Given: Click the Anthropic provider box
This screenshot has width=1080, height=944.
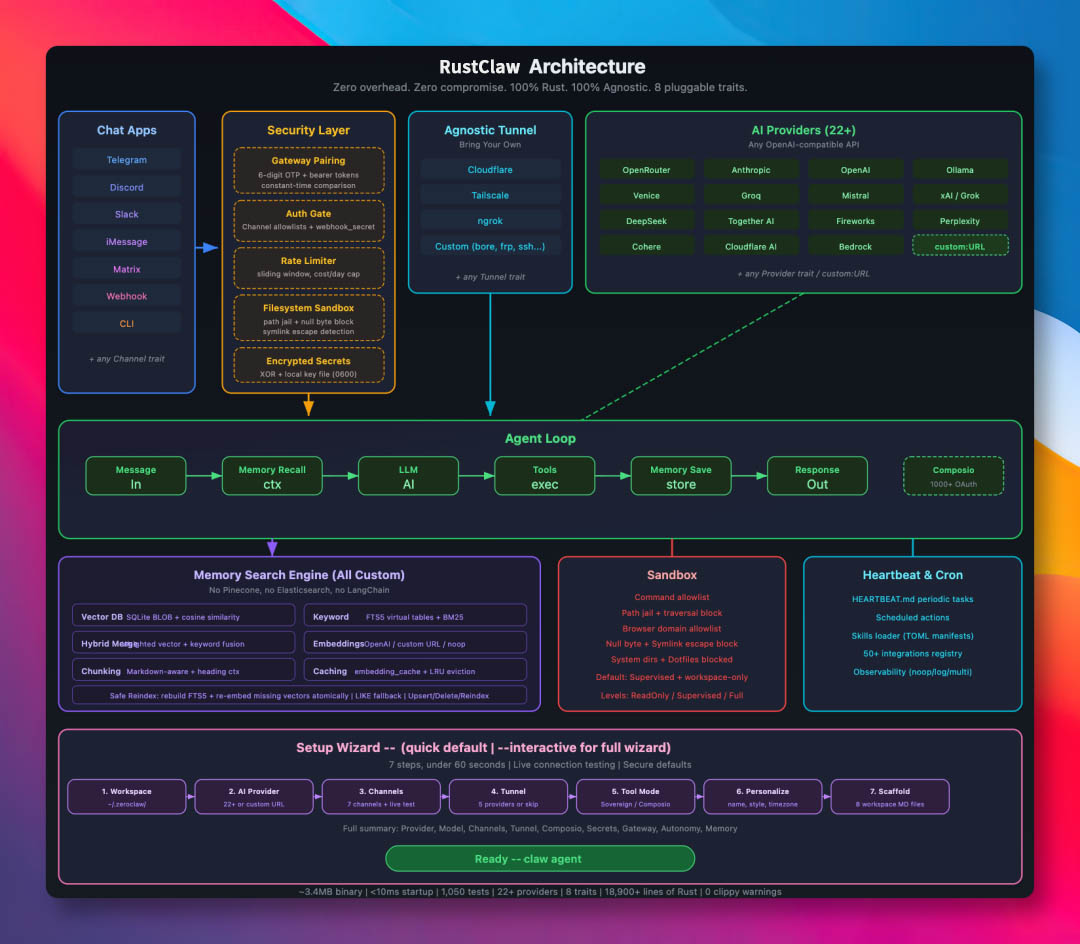Looking at the screenshot, I should coord(751,170).
